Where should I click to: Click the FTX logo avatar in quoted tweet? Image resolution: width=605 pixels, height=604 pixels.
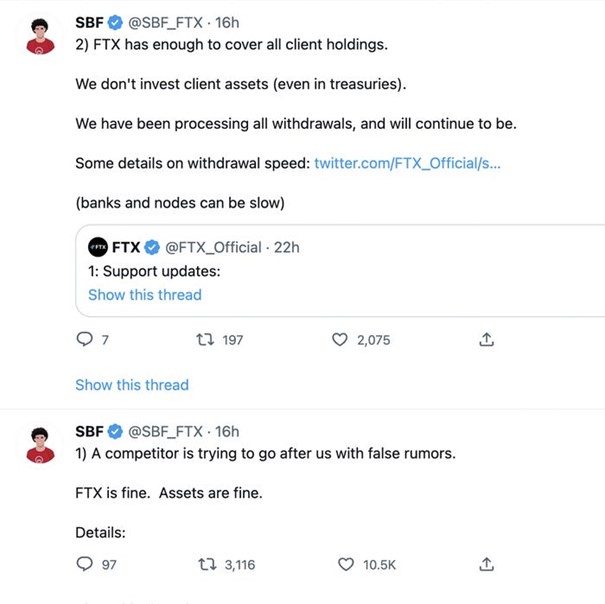click(98, 247)
